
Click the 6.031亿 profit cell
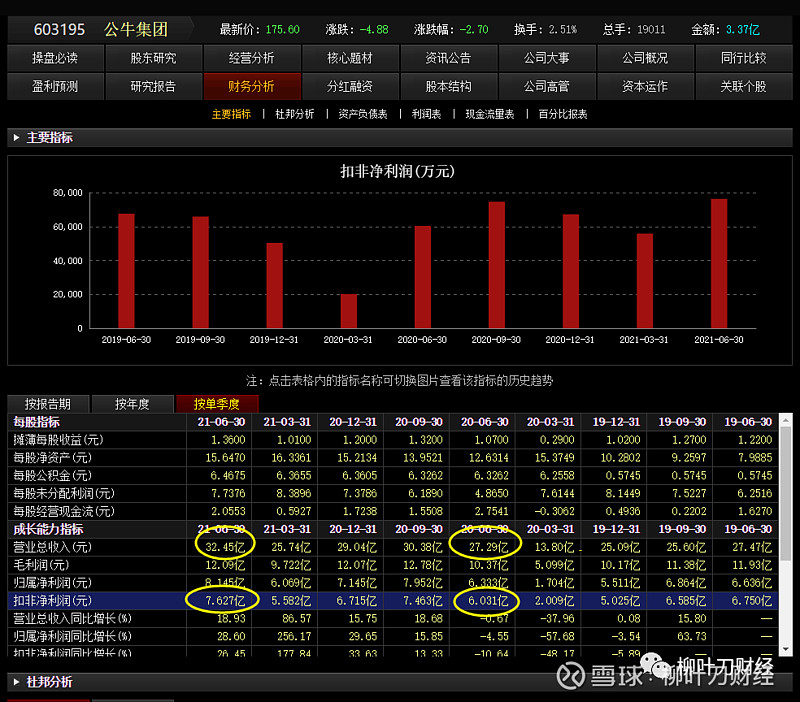(488, 600)
